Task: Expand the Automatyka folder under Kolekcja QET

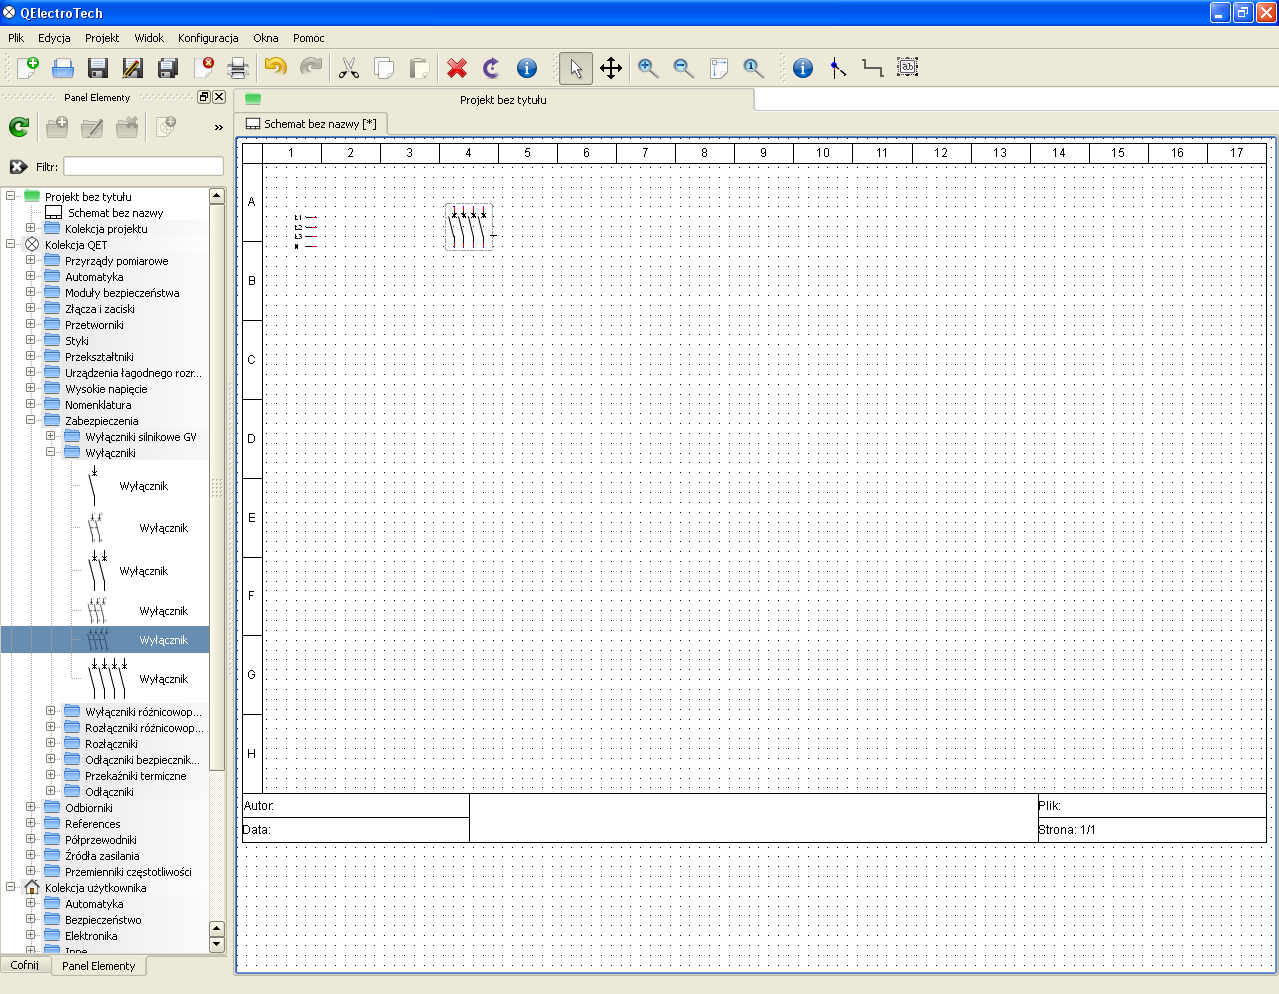Action: (x=30, y=277)
